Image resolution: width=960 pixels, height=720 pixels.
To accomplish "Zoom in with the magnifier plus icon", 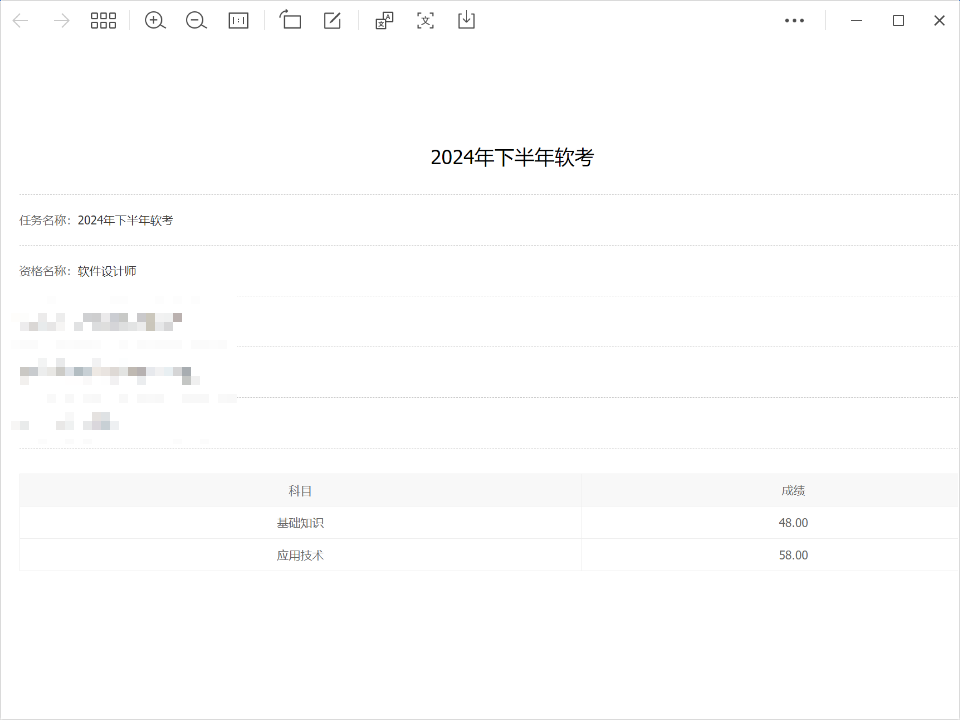I will (155, 20).
